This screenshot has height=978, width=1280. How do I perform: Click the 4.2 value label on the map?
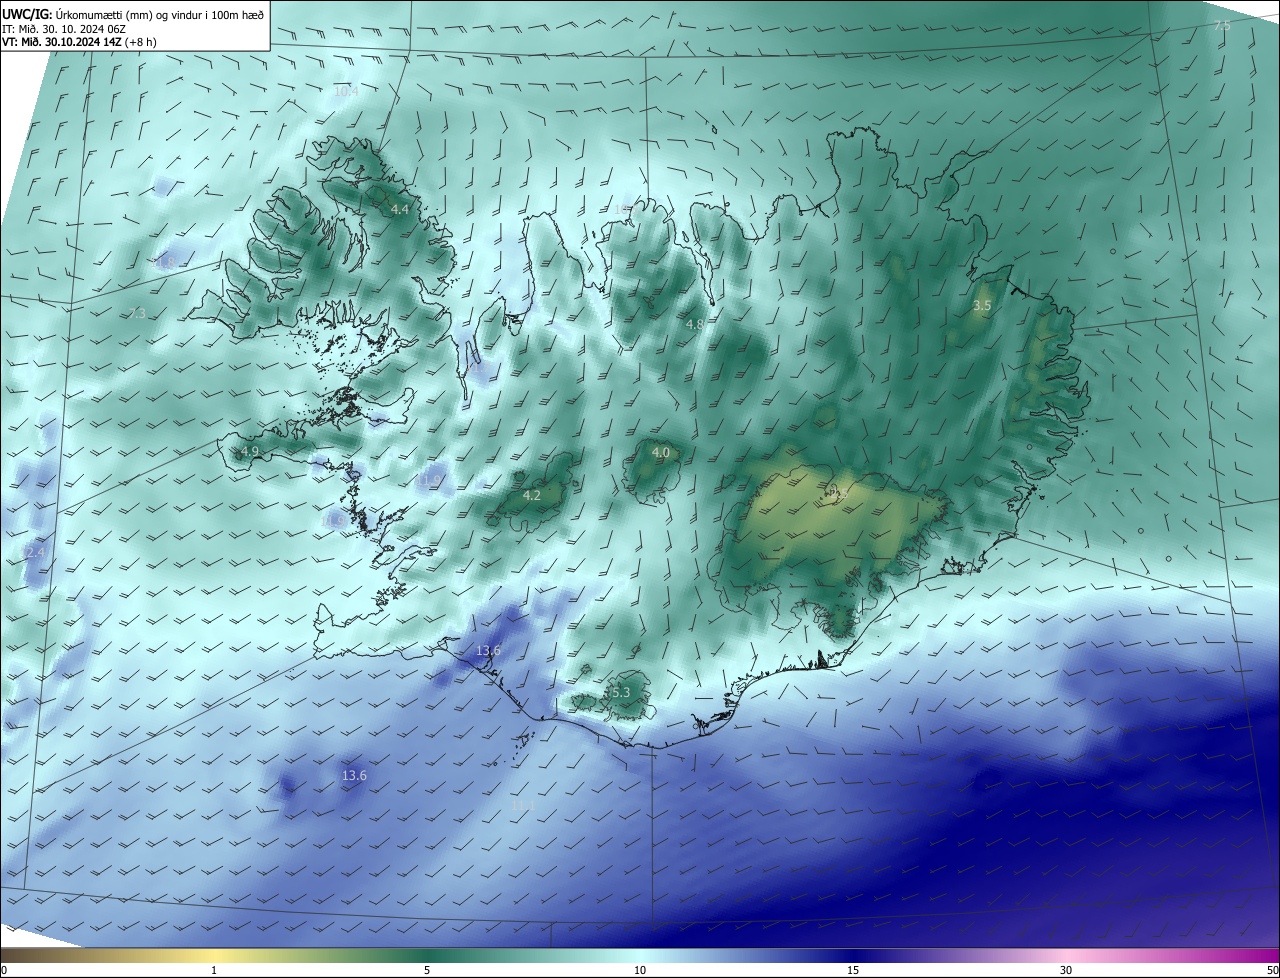(x=532, y=495)
